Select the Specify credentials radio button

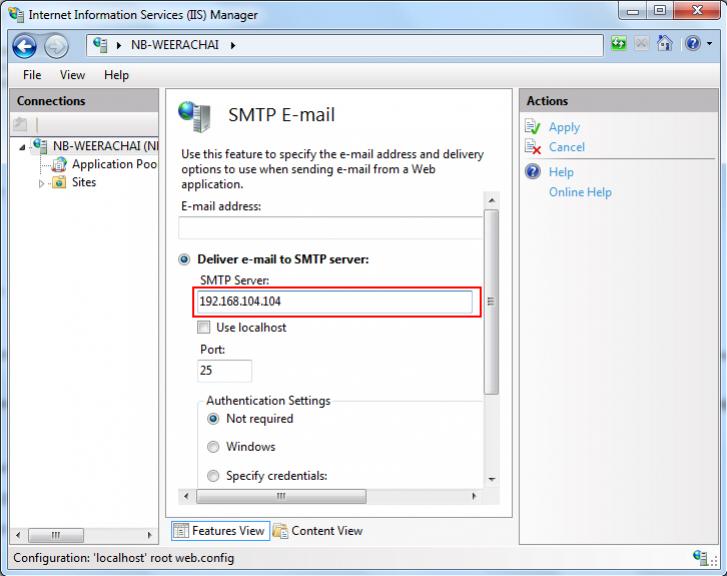213,476
